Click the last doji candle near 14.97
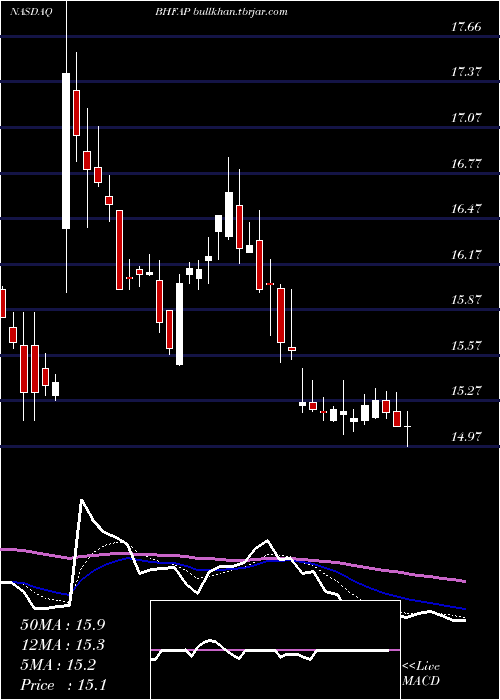Viewport: 500px width, 700px height. click(x=408, y=429)
